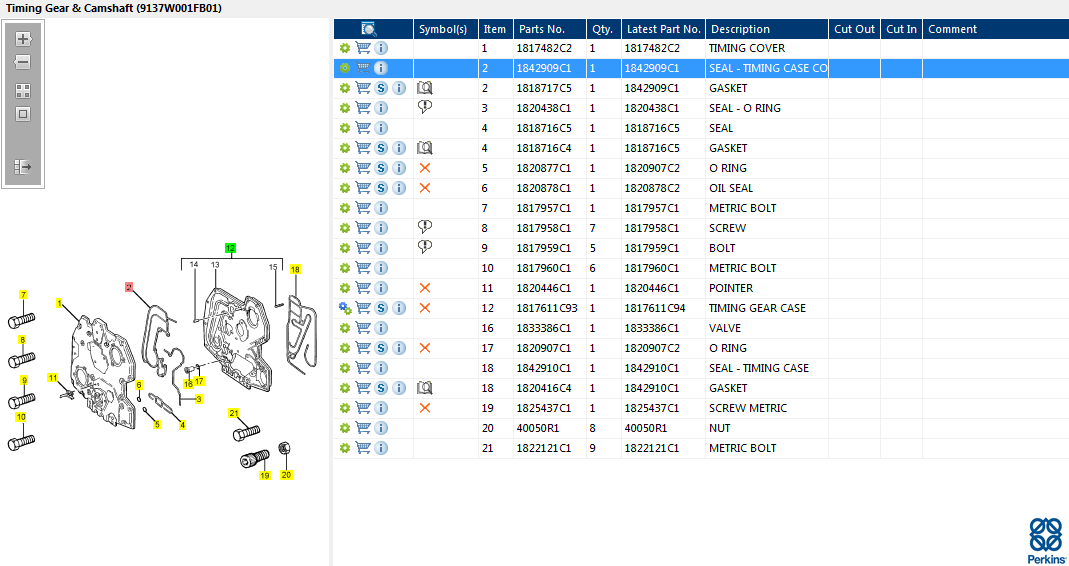The height and width of the screenshot is (566, 1069).
Task: Sort by Latest Part No. column header
Action: [x=663, y=29]
